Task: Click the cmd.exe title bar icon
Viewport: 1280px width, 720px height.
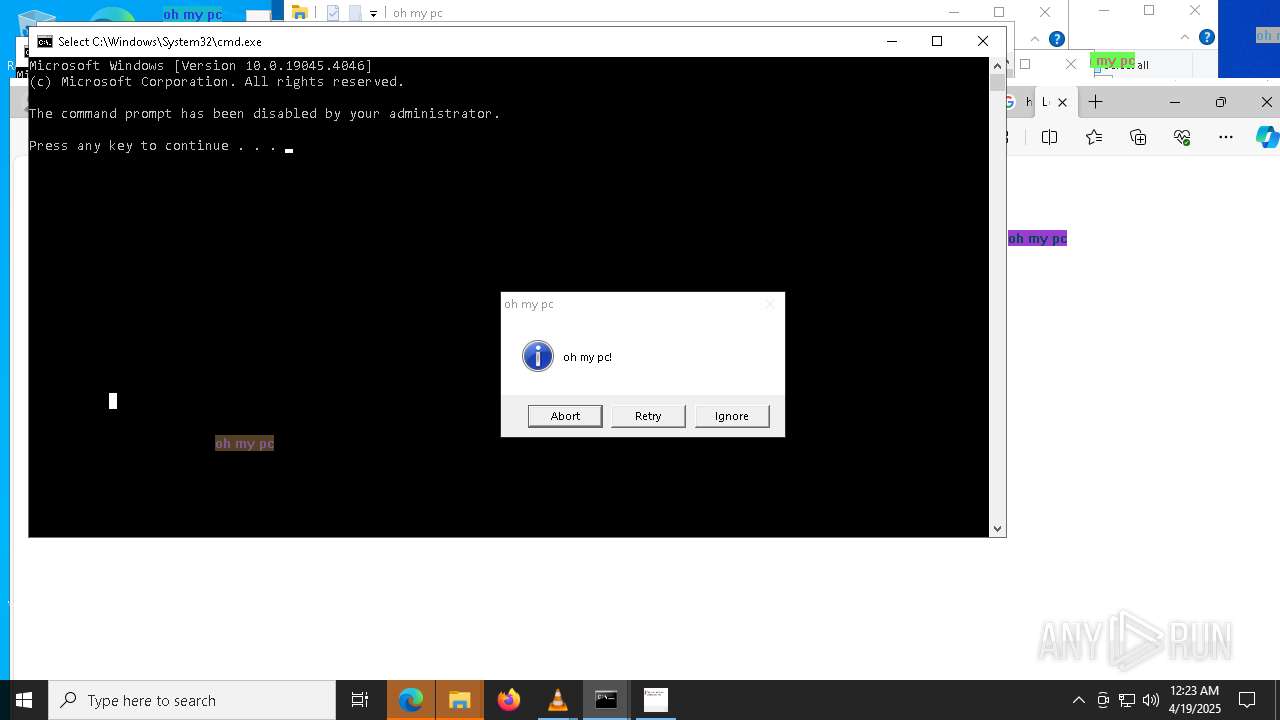Action: 45,42
